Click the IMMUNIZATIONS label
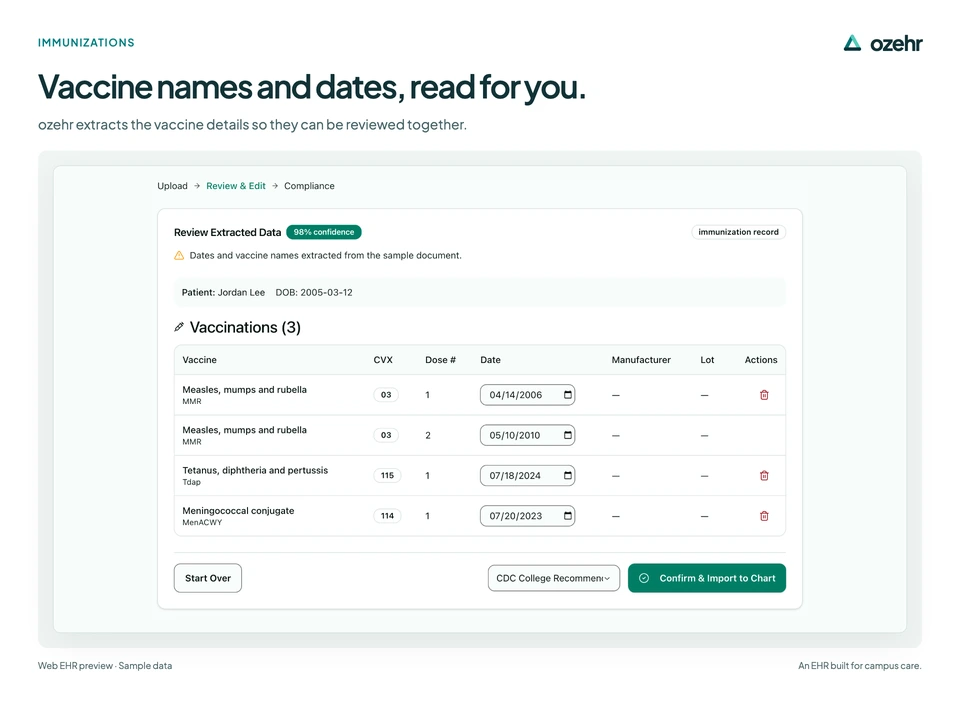Image resolution: width=960 pixels, height=720 pixels. pyautogui.click(x=86, y=43)
